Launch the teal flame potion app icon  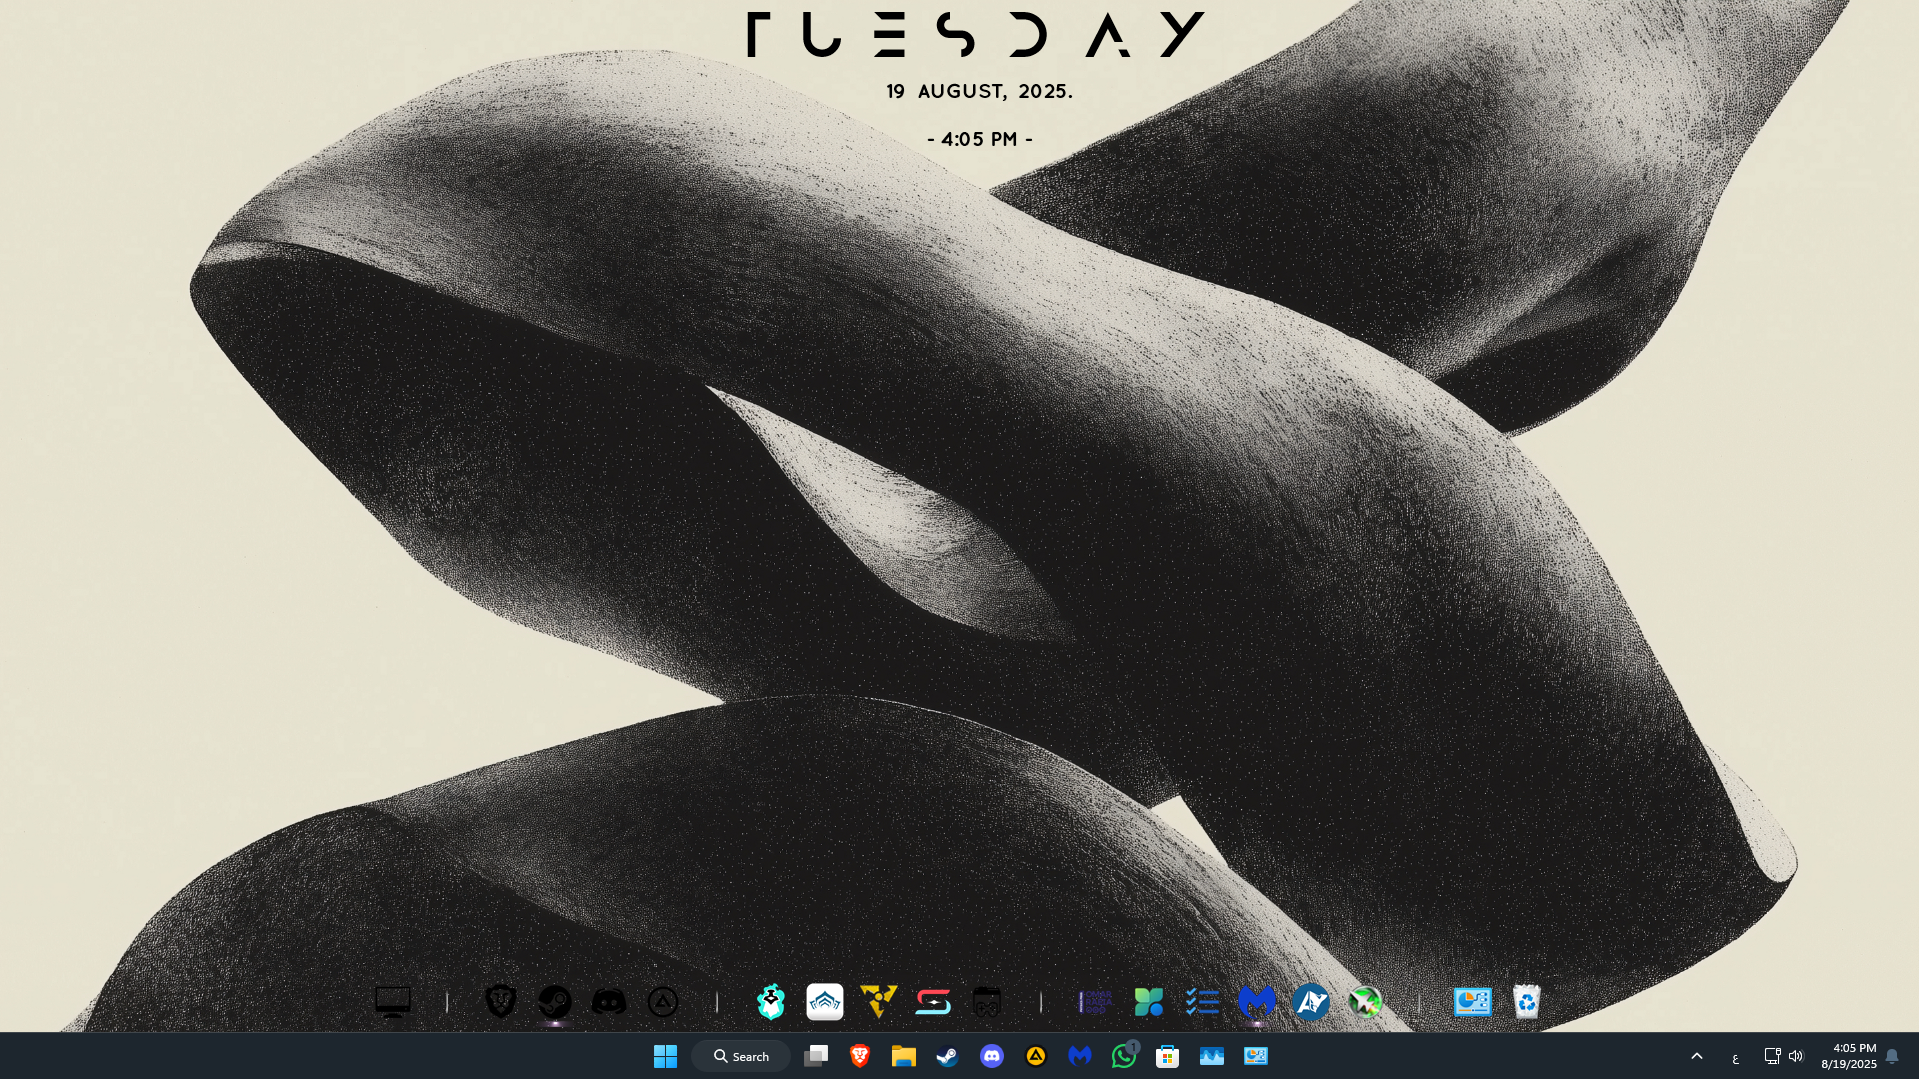coord(771,1002)
